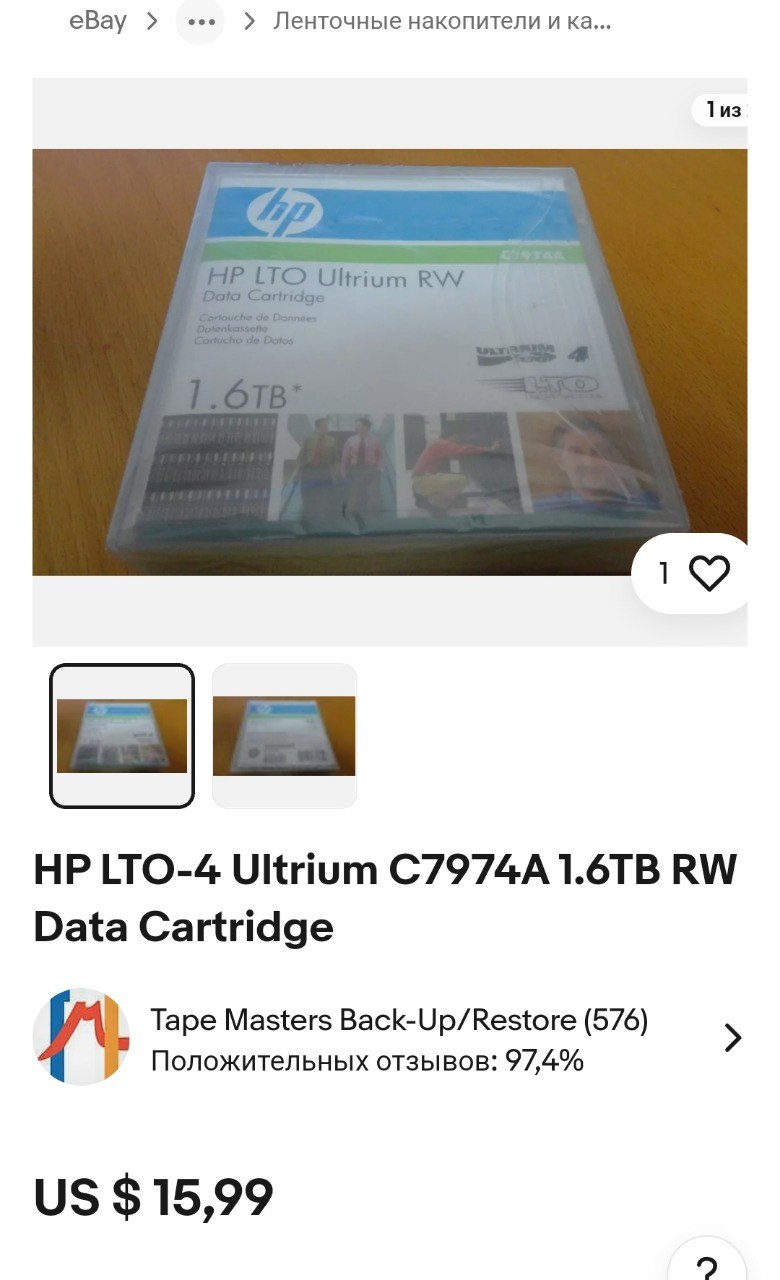Open the eBay breadcrumb link
The width and height of the screenshot is (780, 1280).
[x=98, y=21]
